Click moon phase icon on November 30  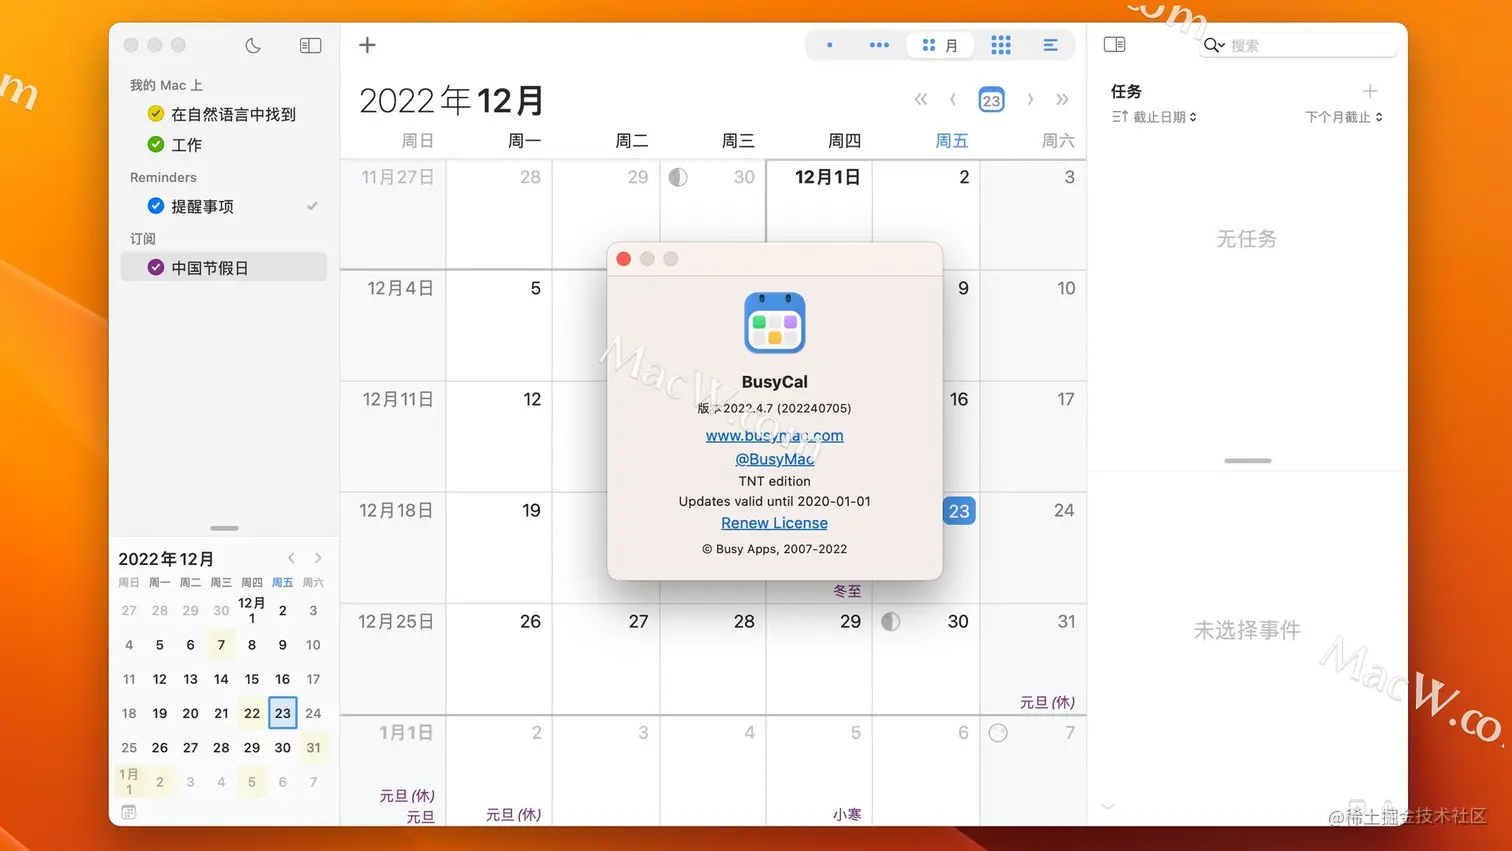pos(678,177)
